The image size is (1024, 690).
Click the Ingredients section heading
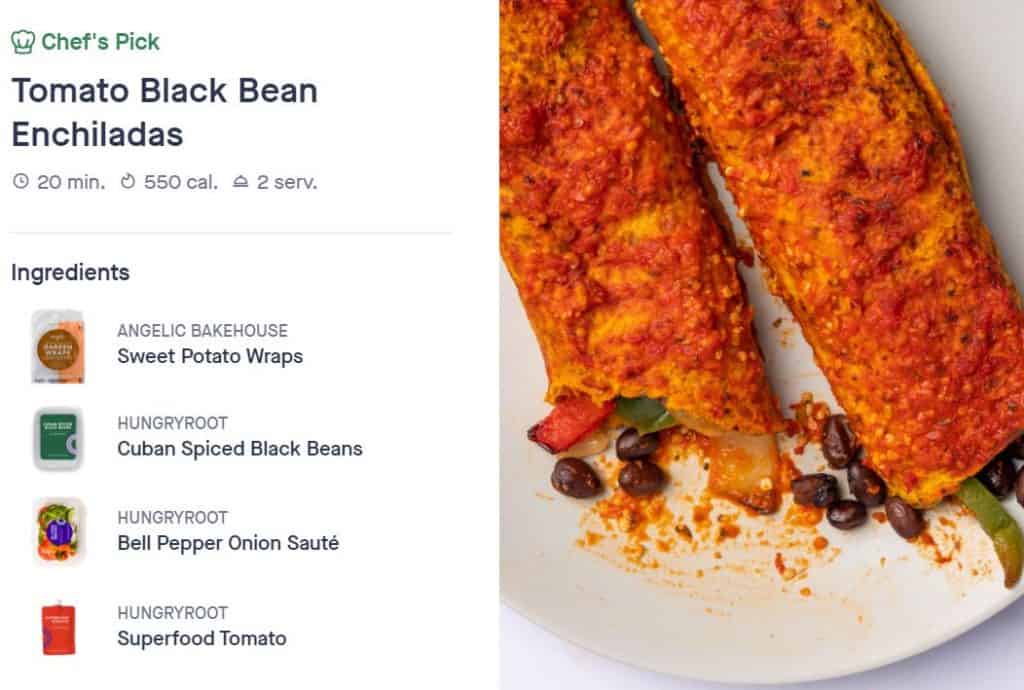pyautogui.click(x=71, y=272)
